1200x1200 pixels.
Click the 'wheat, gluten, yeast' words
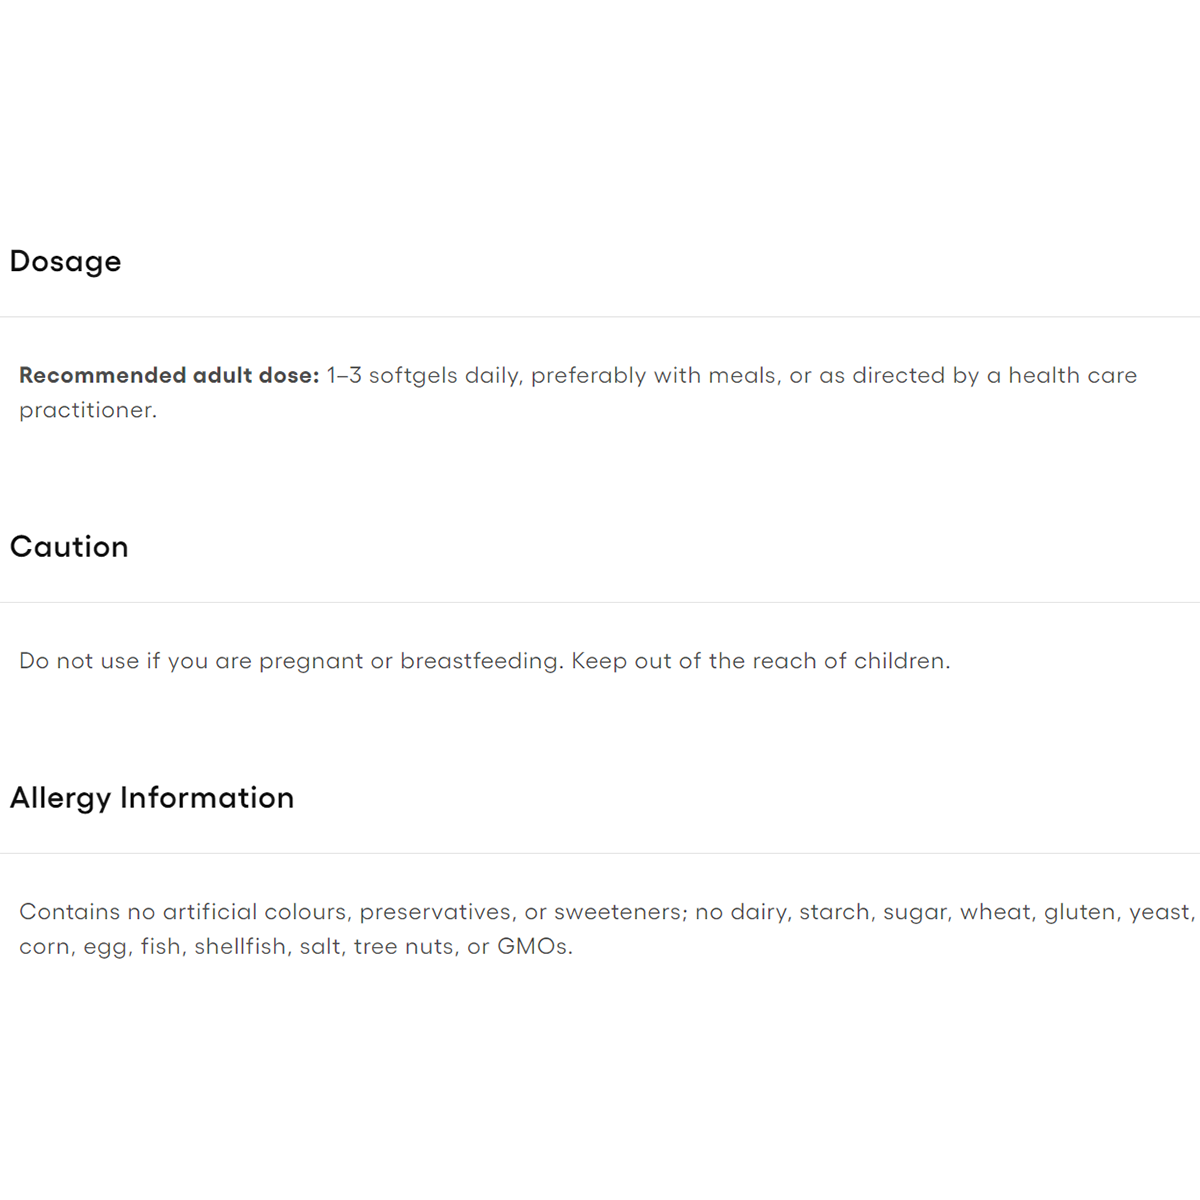[x=1076, y=912]
